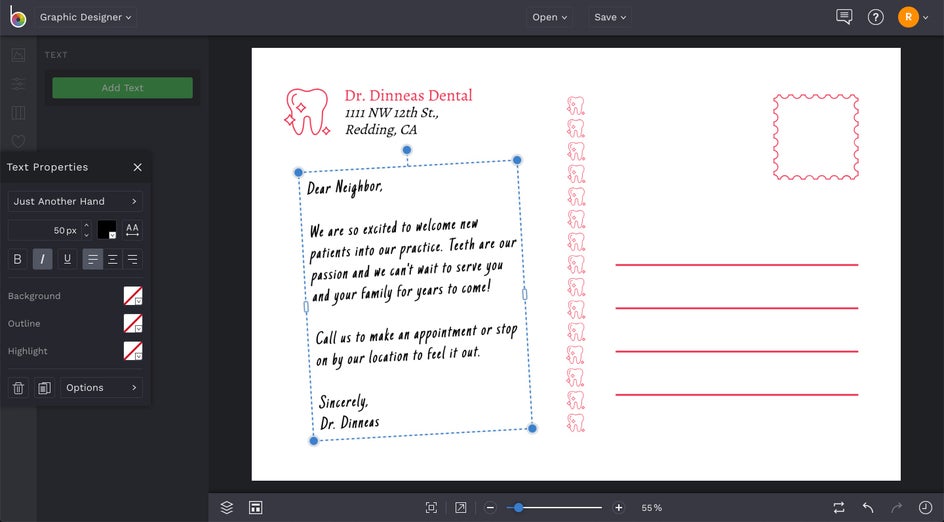944x522 pixels.
Task: Open the Customize sliders sidebar icon
Action: pyautogui.click(x=19, y=84)
